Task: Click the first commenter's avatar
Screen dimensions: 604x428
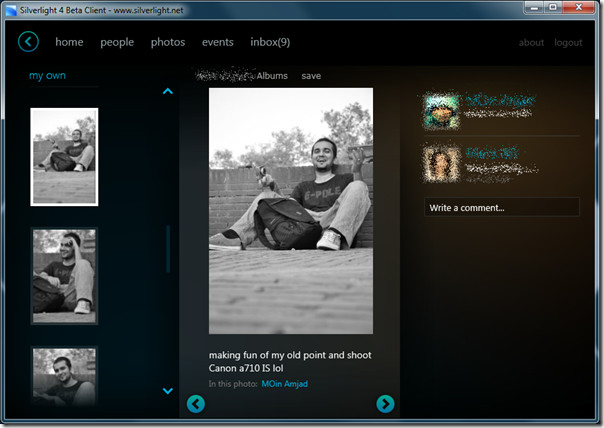Action: [x=441, y=111]
